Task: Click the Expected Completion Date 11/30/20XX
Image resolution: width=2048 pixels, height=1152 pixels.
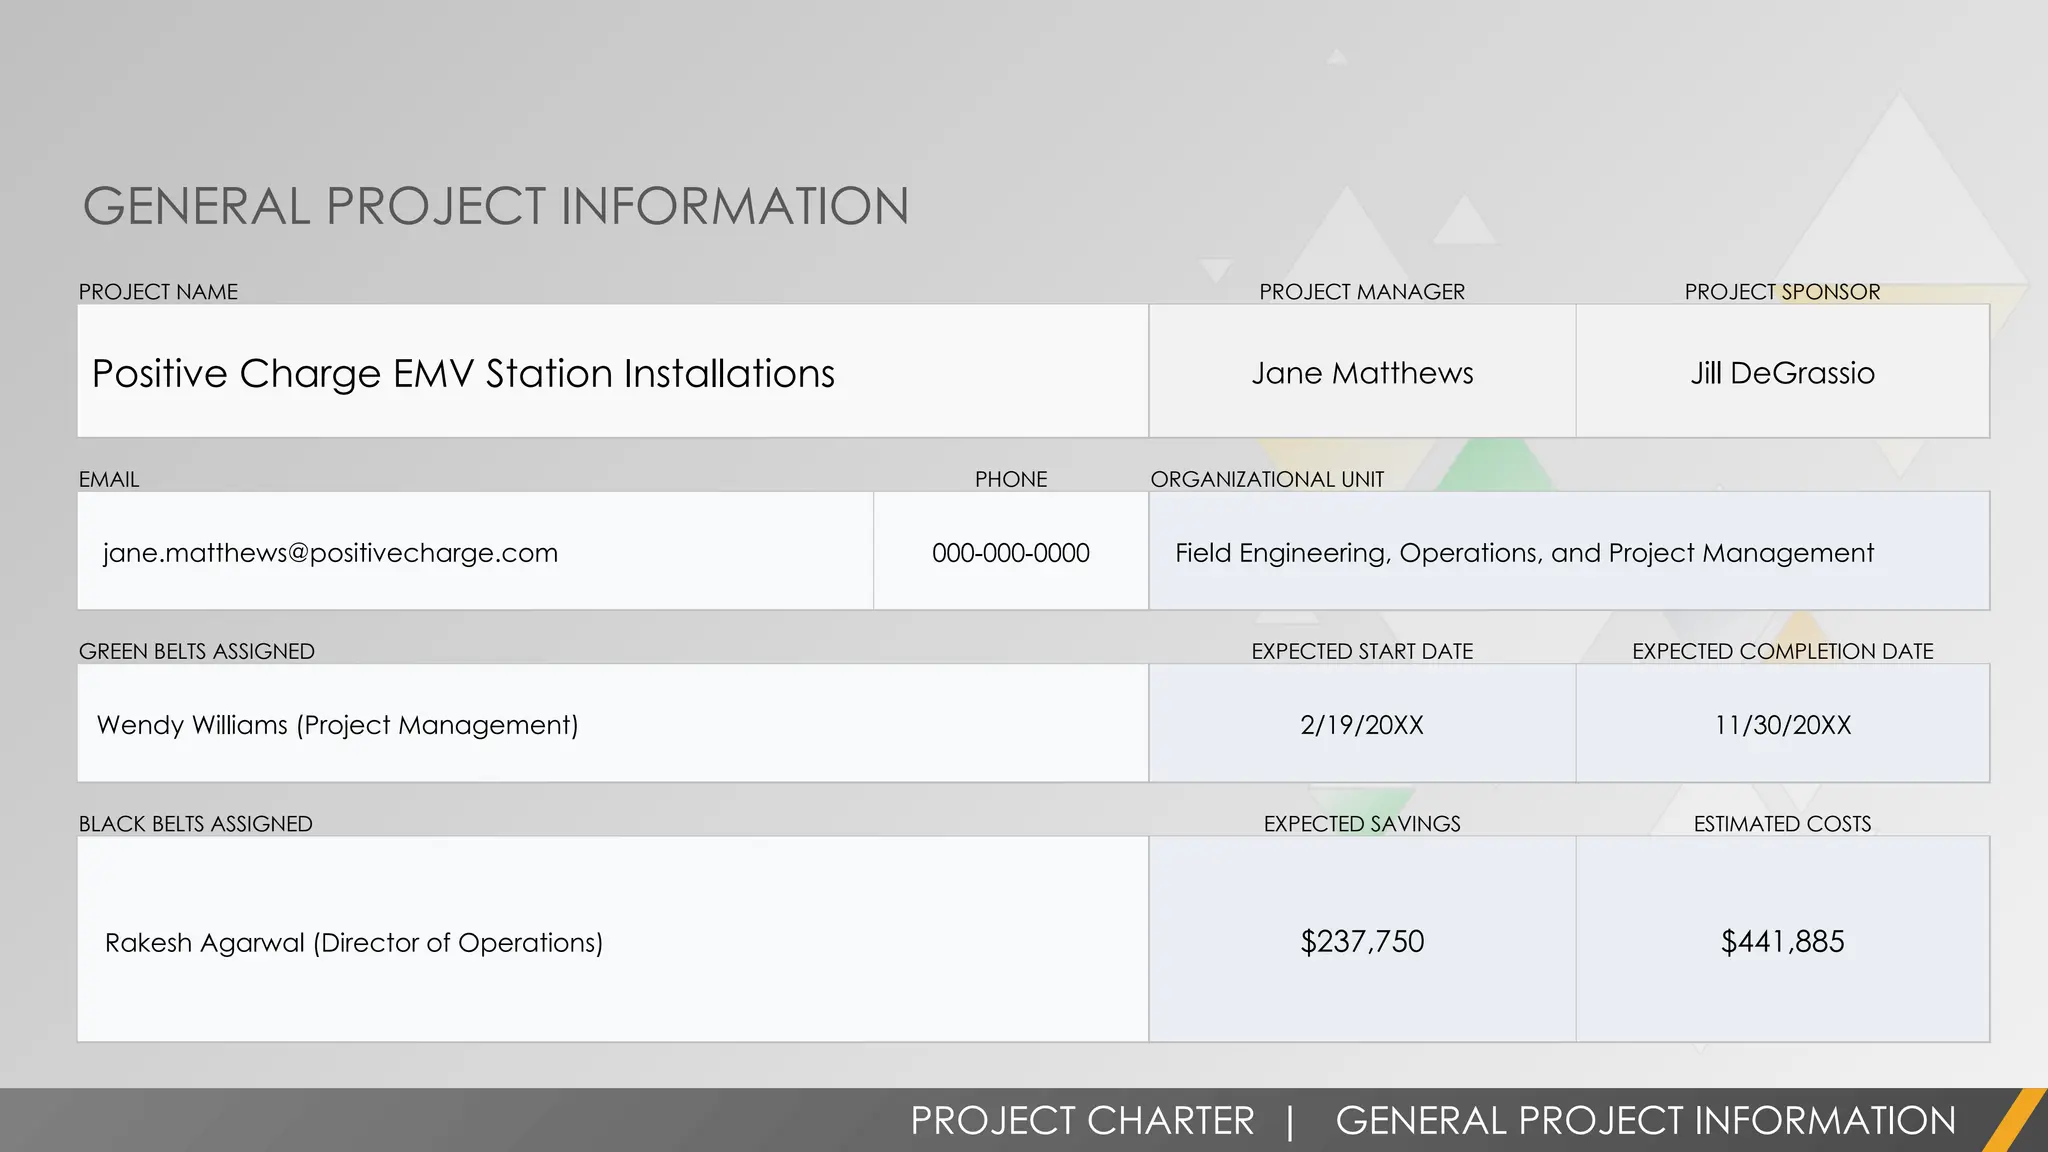Action: 1782,725
